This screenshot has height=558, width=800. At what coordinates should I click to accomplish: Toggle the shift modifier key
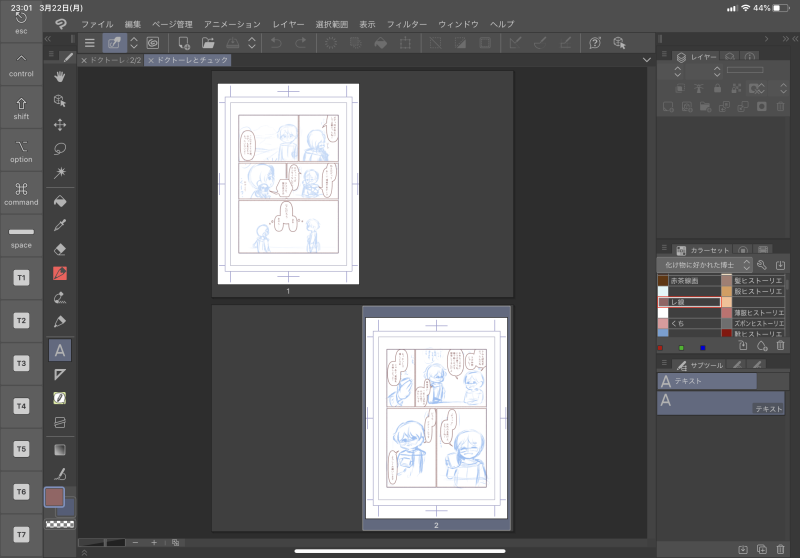click(x=21, y=107)
